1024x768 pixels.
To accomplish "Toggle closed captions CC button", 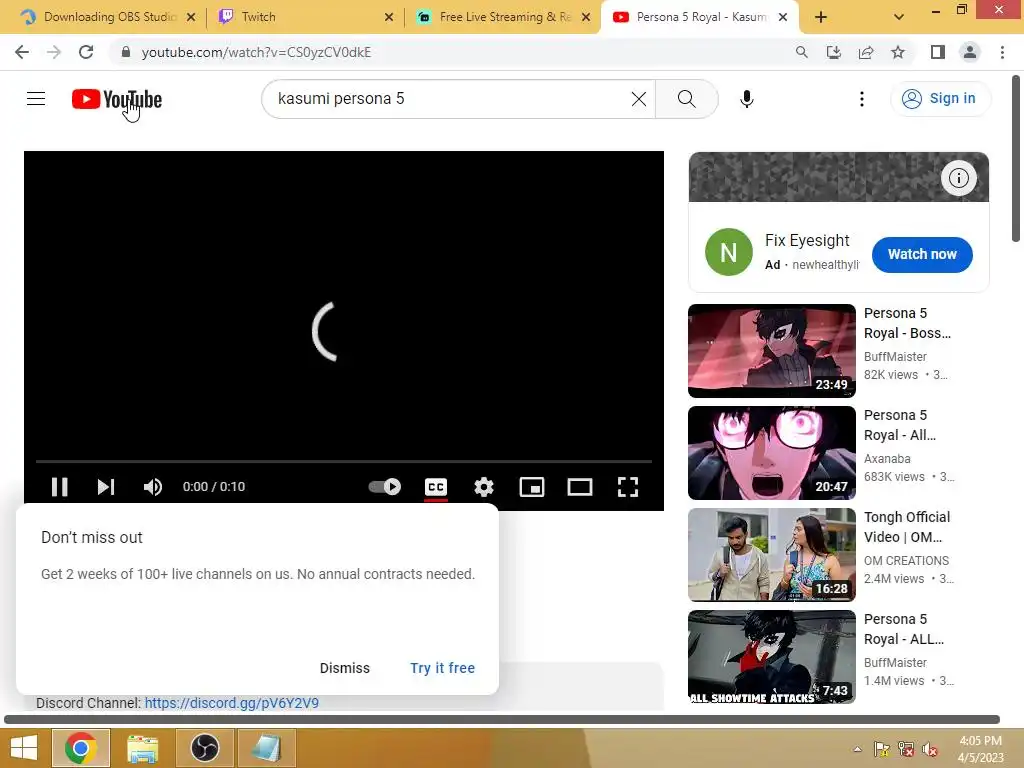I will pyautogui.click(x=436, y=487).
